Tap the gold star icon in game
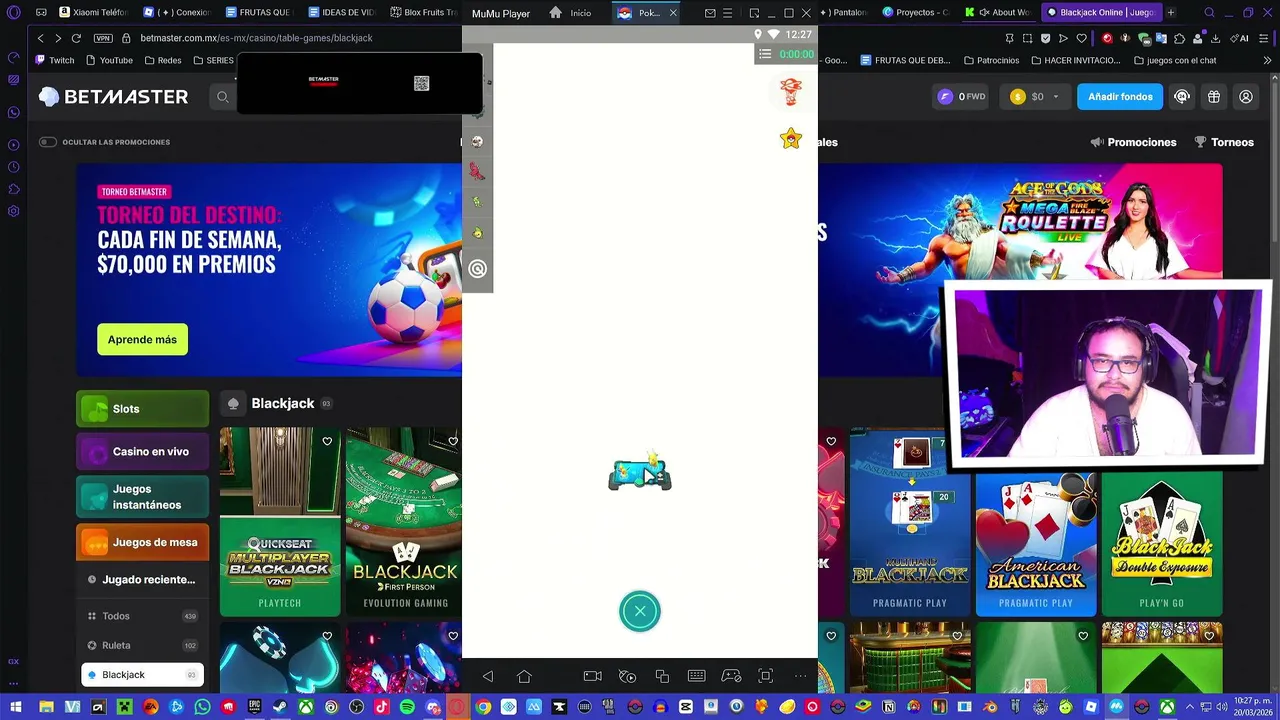This screenshot has width=1280, height=720. (791, 139)
